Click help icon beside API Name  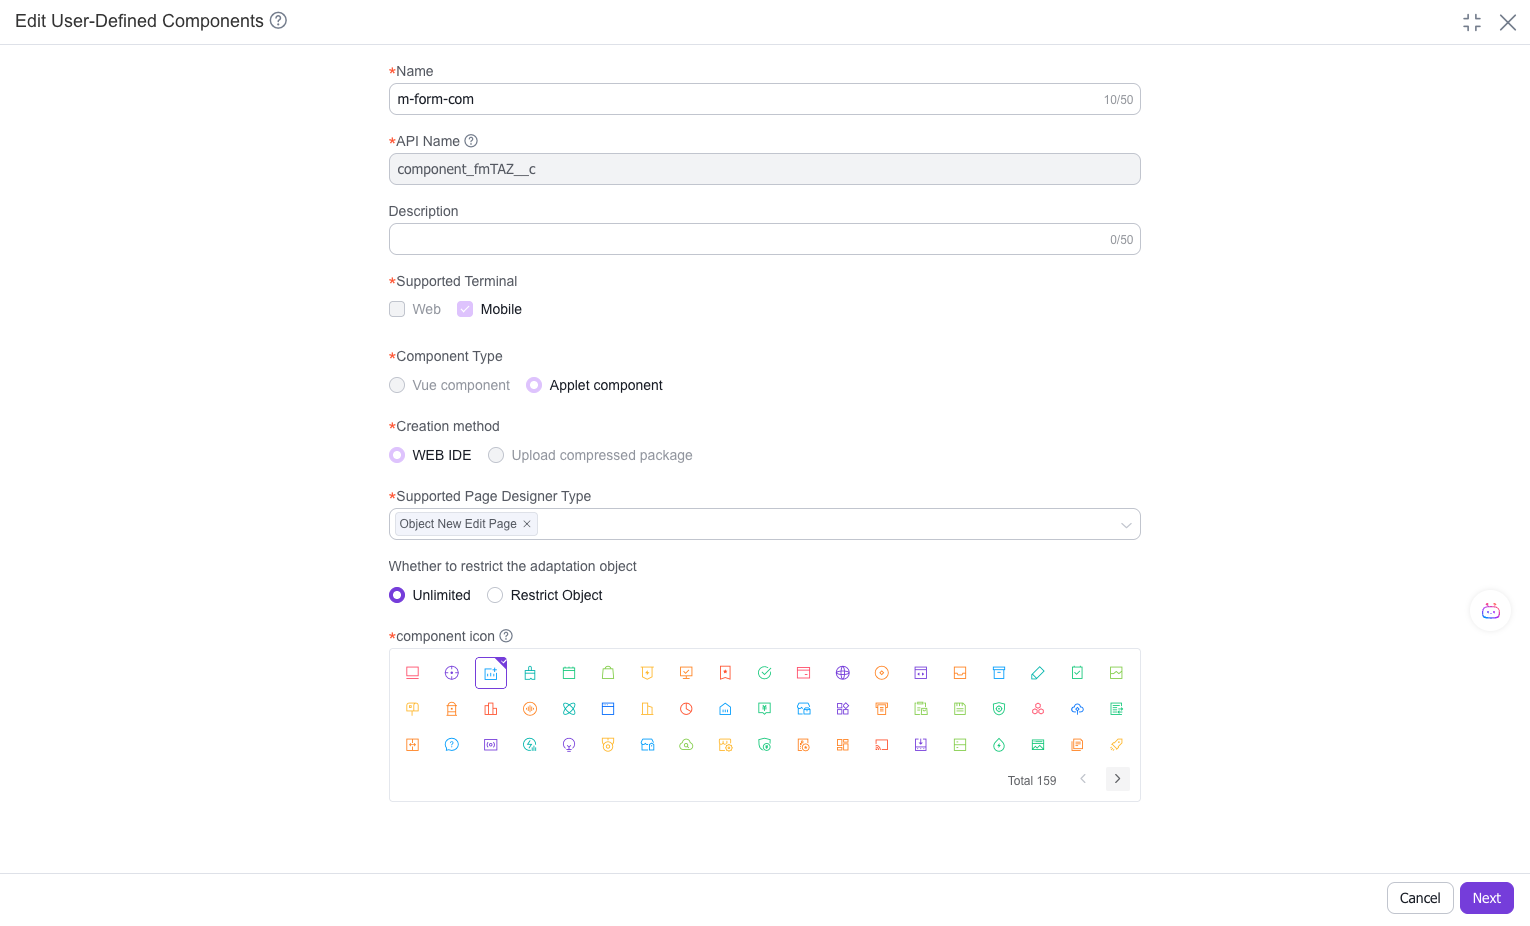coord(471,141)
